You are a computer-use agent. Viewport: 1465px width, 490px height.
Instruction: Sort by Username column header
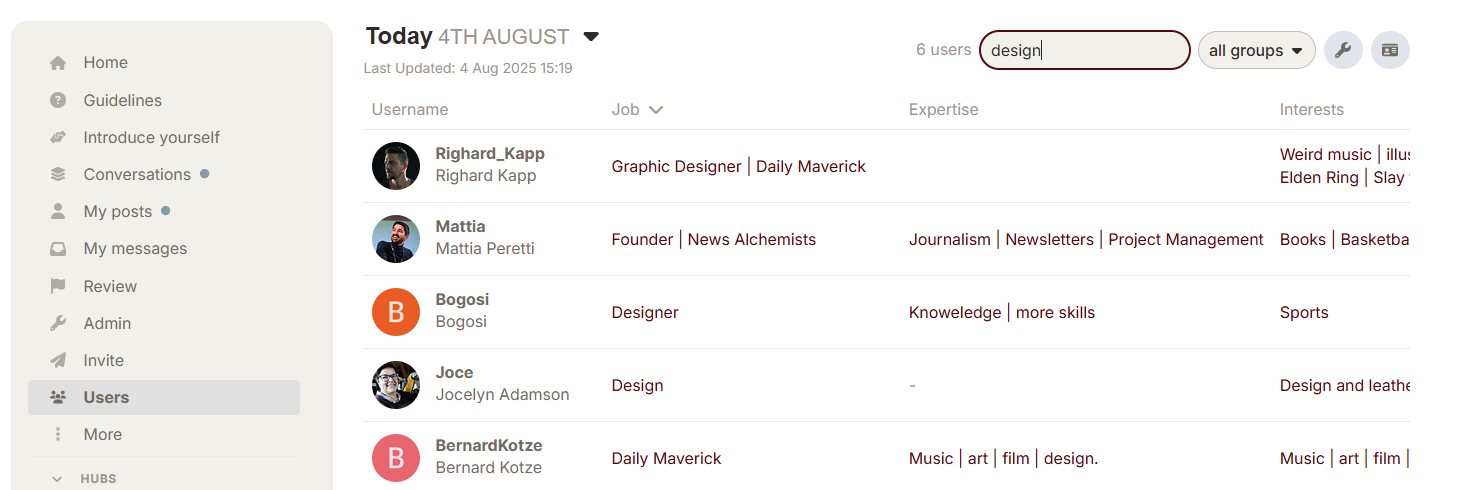[410, 110]
